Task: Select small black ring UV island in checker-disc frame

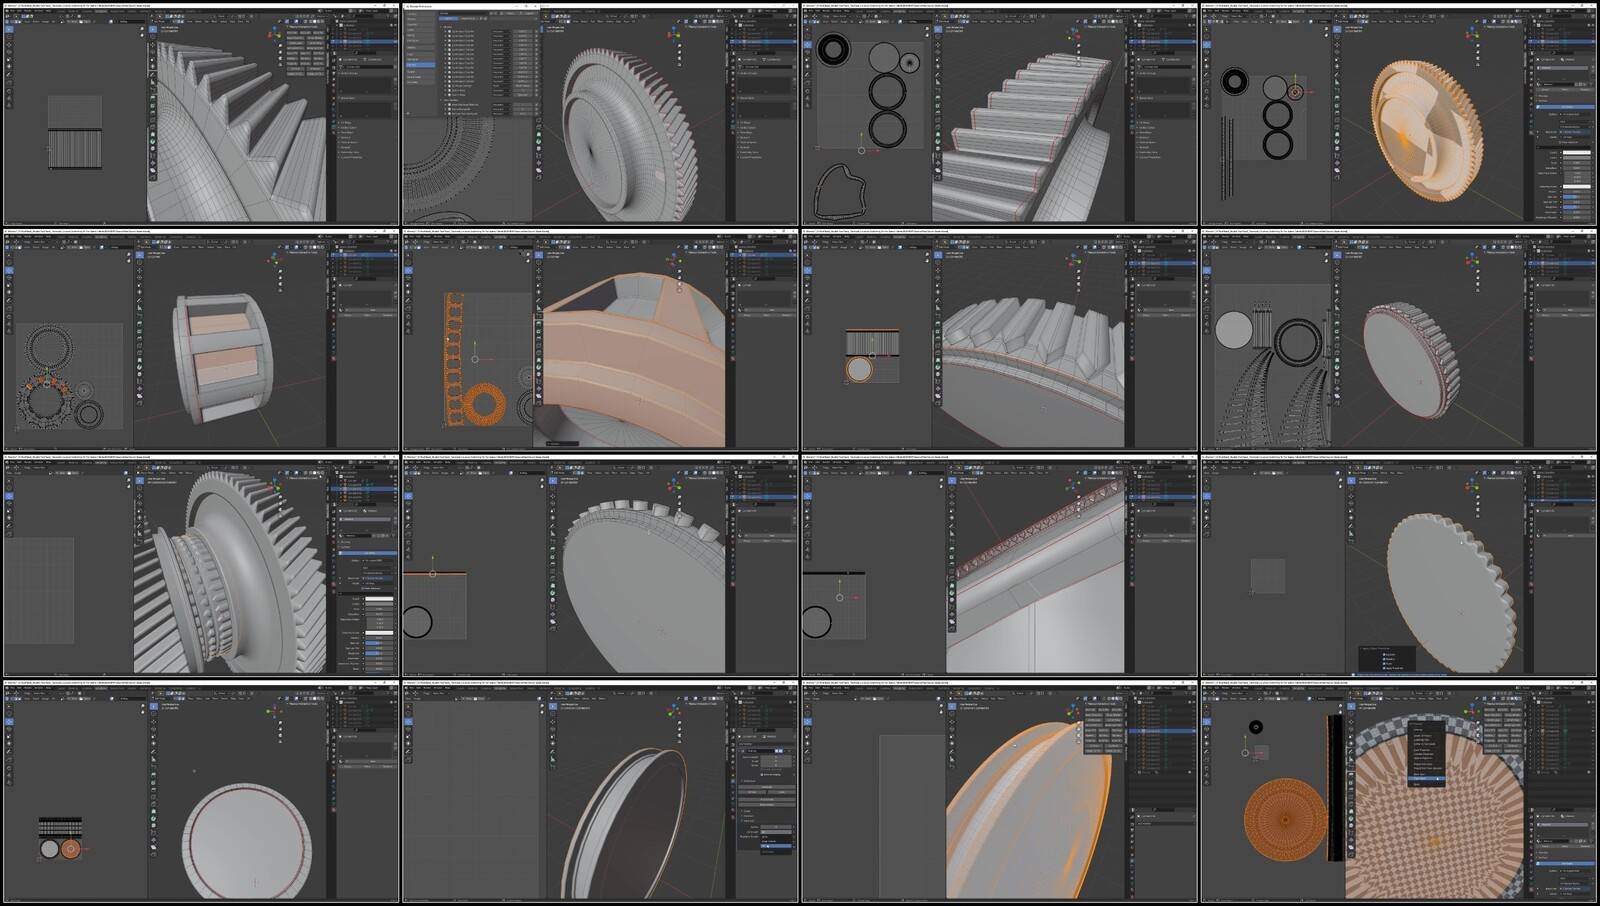Action: [x=1255, y=727]
